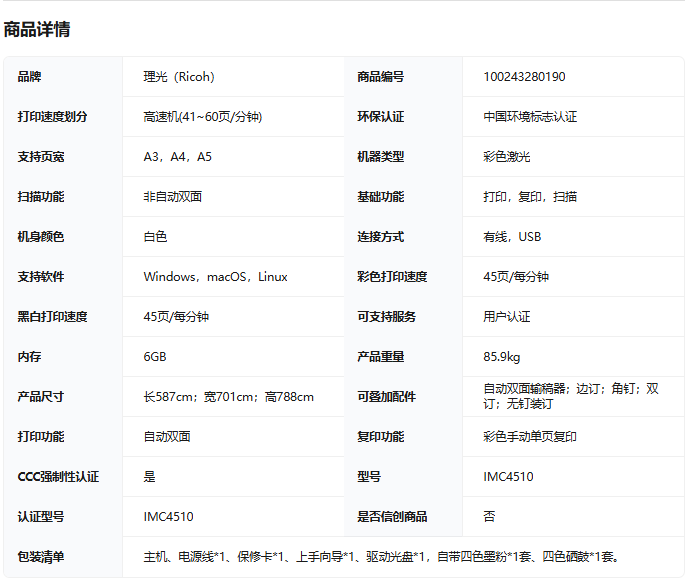Select the 机器类型 label

[x=381, y=157]
